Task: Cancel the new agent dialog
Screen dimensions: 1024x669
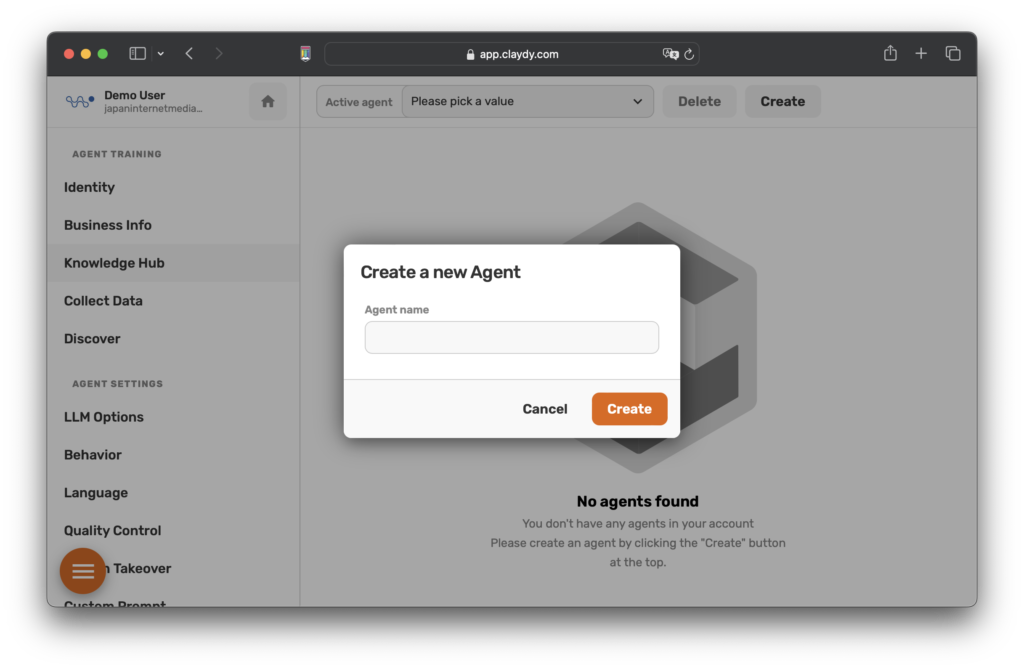Action: [x=545, y=409]
